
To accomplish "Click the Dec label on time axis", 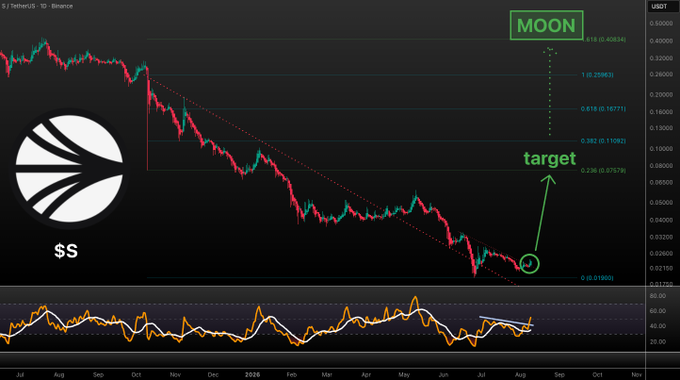I will pos(213,375).
